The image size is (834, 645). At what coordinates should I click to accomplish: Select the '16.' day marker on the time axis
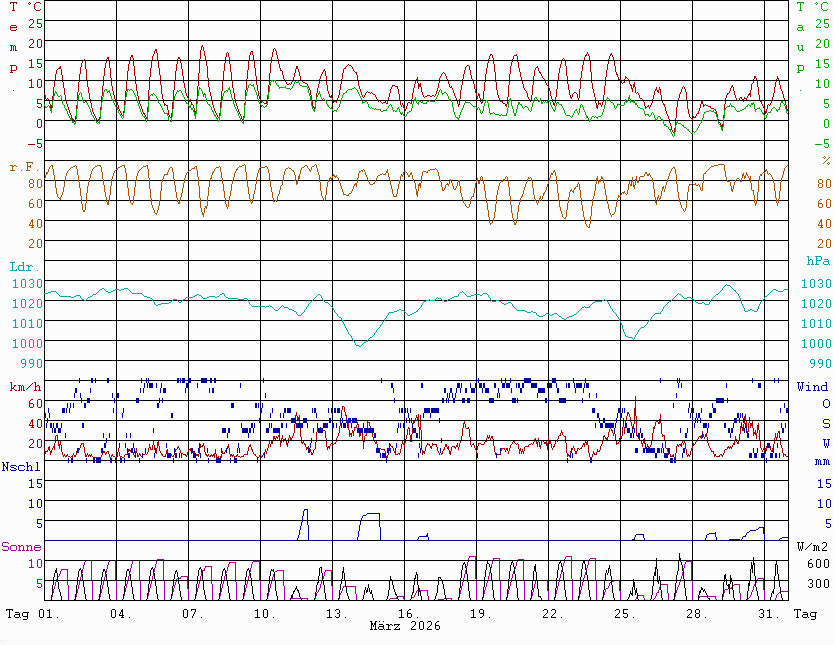[408, 614]
